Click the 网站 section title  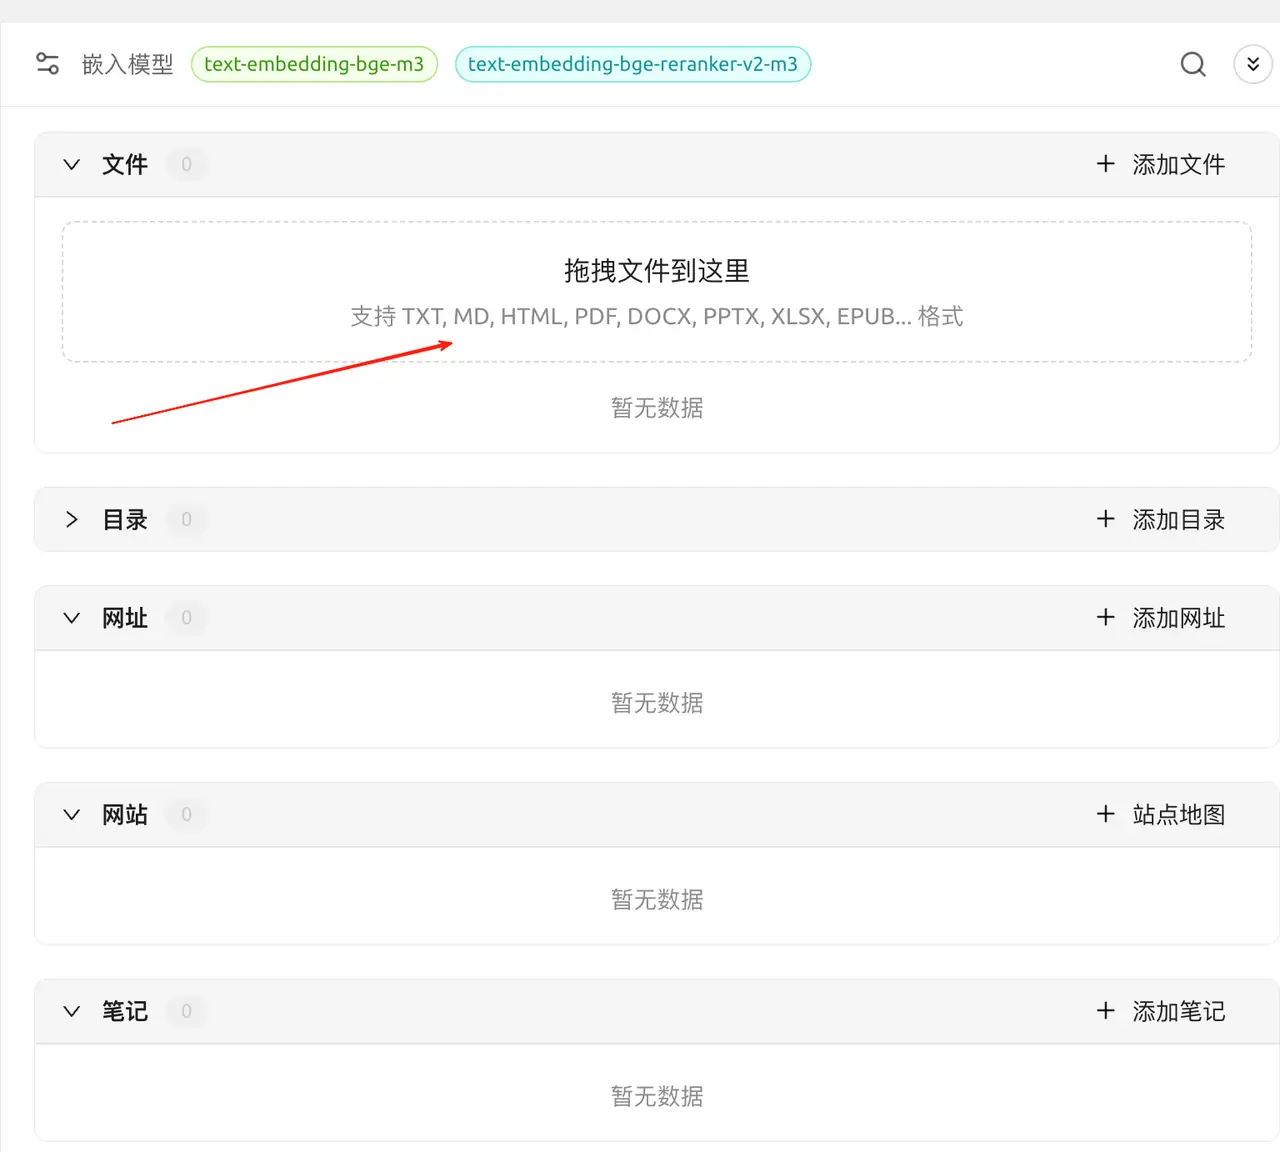(x=125, y=815)
